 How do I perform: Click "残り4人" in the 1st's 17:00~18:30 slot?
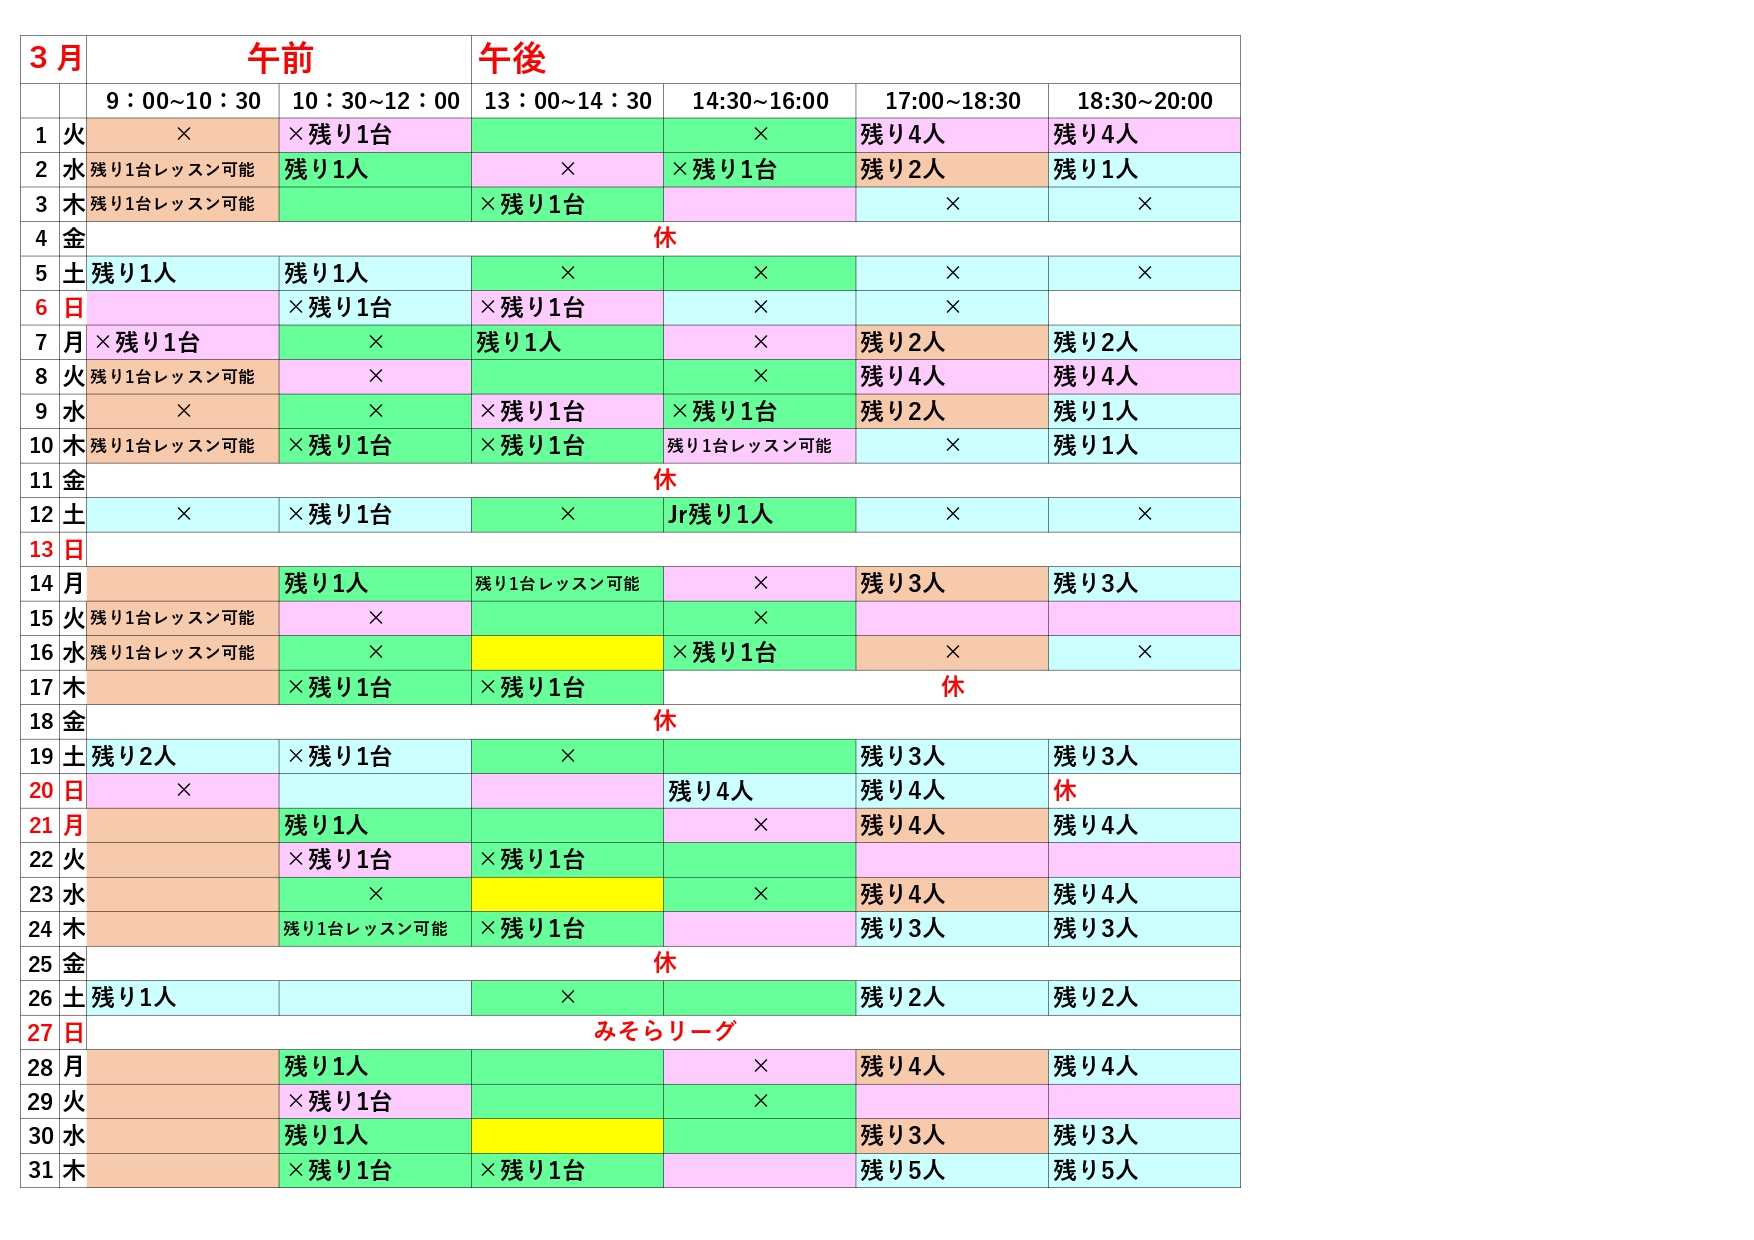click(x=902, y=135)
